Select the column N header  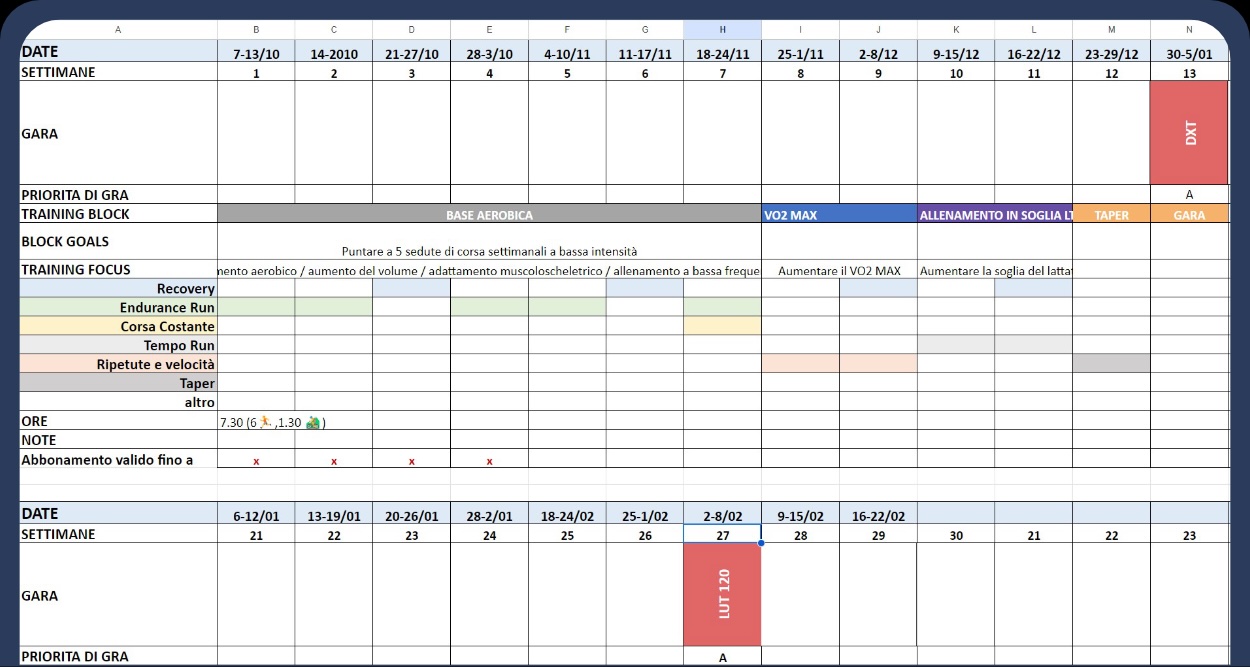(1189, 30)
